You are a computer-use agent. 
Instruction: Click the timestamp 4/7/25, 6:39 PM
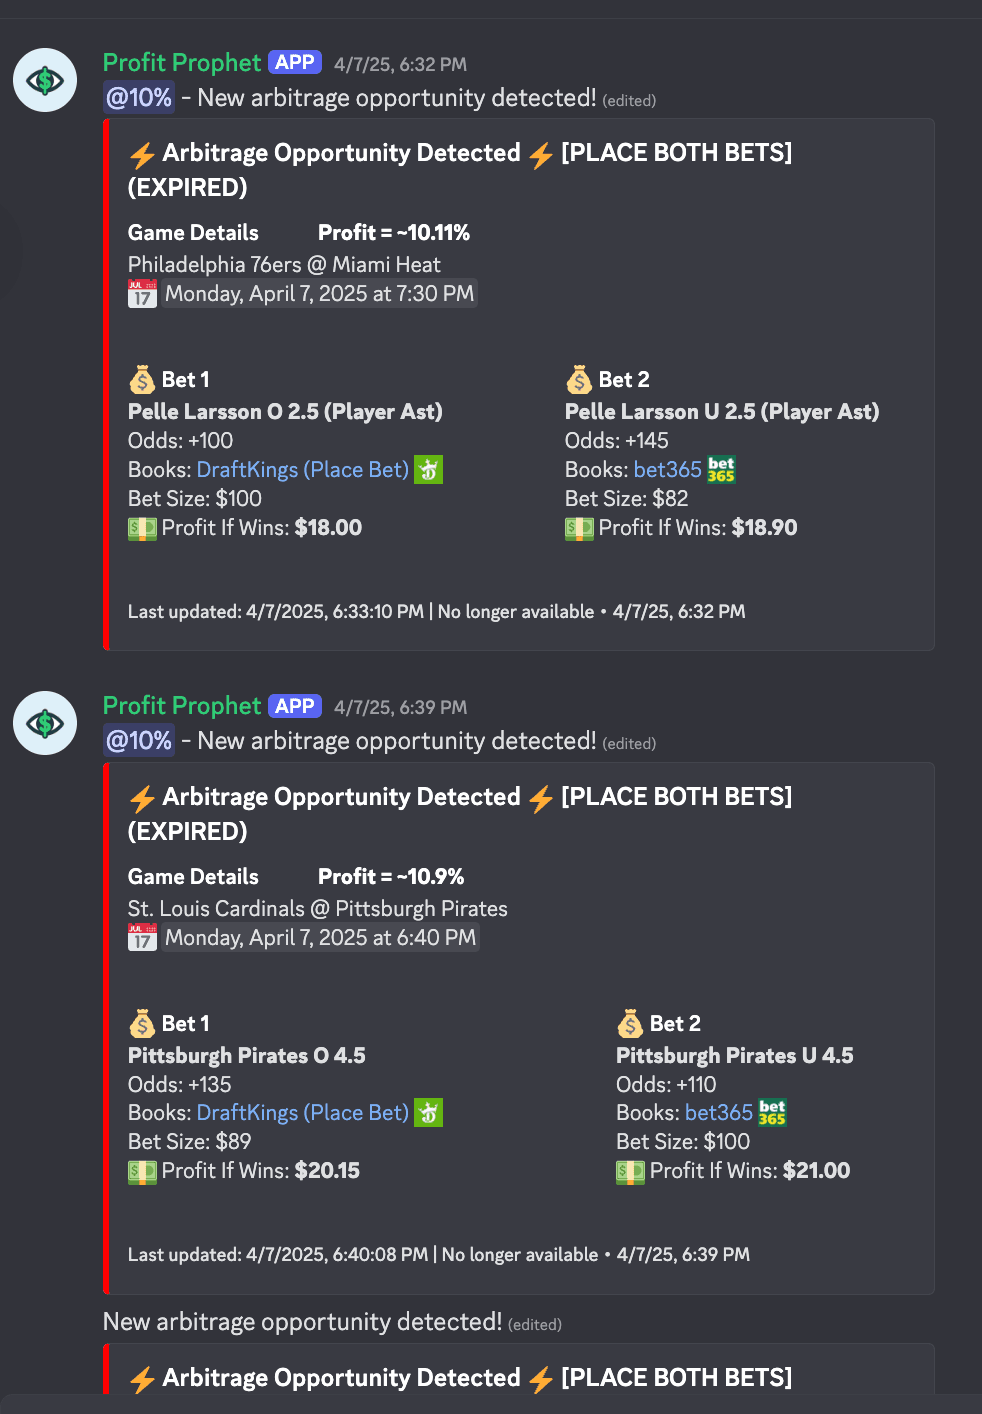point(399,707)
